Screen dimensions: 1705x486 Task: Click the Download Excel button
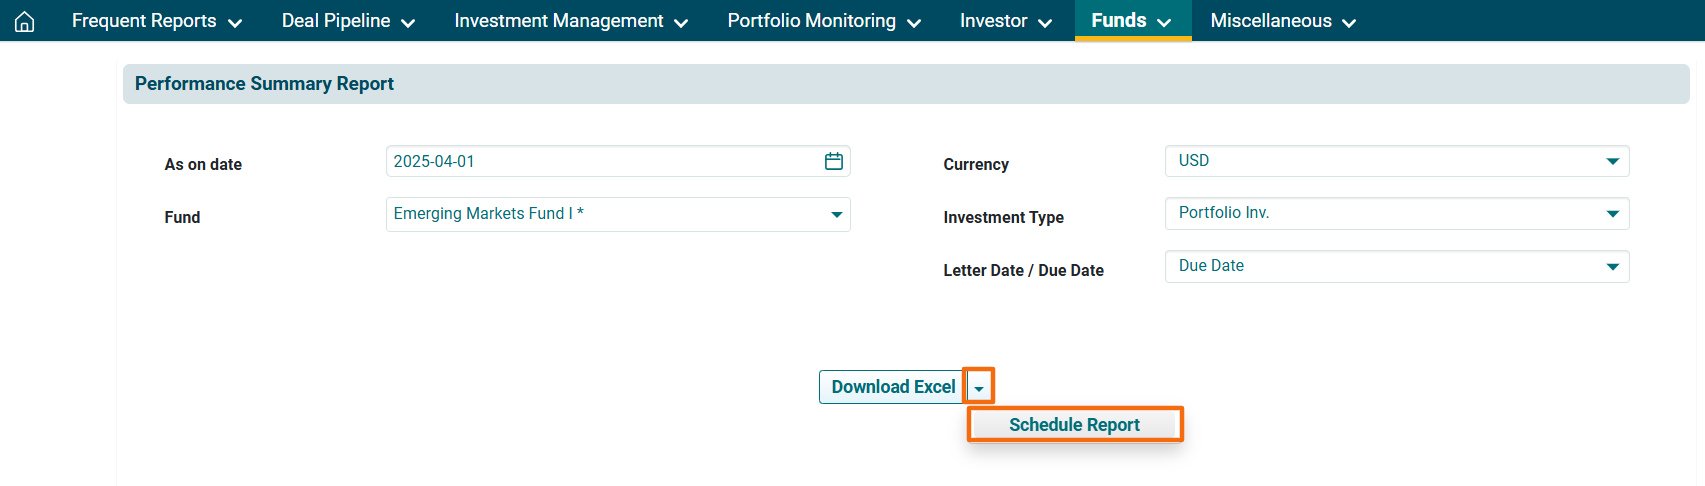[892, 387]
